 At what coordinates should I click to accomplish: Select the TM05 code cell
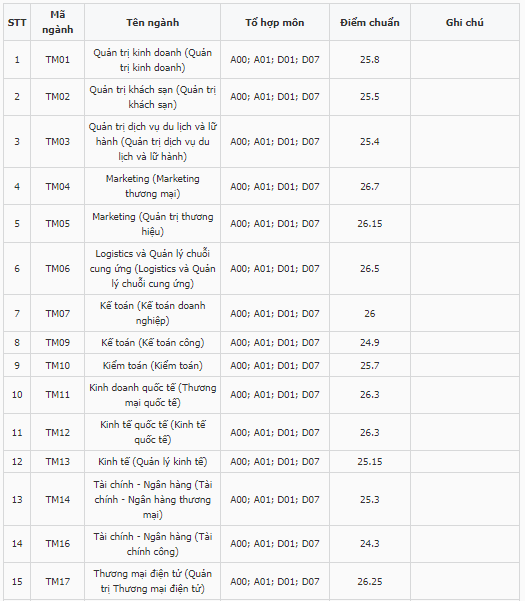(57, 223)
